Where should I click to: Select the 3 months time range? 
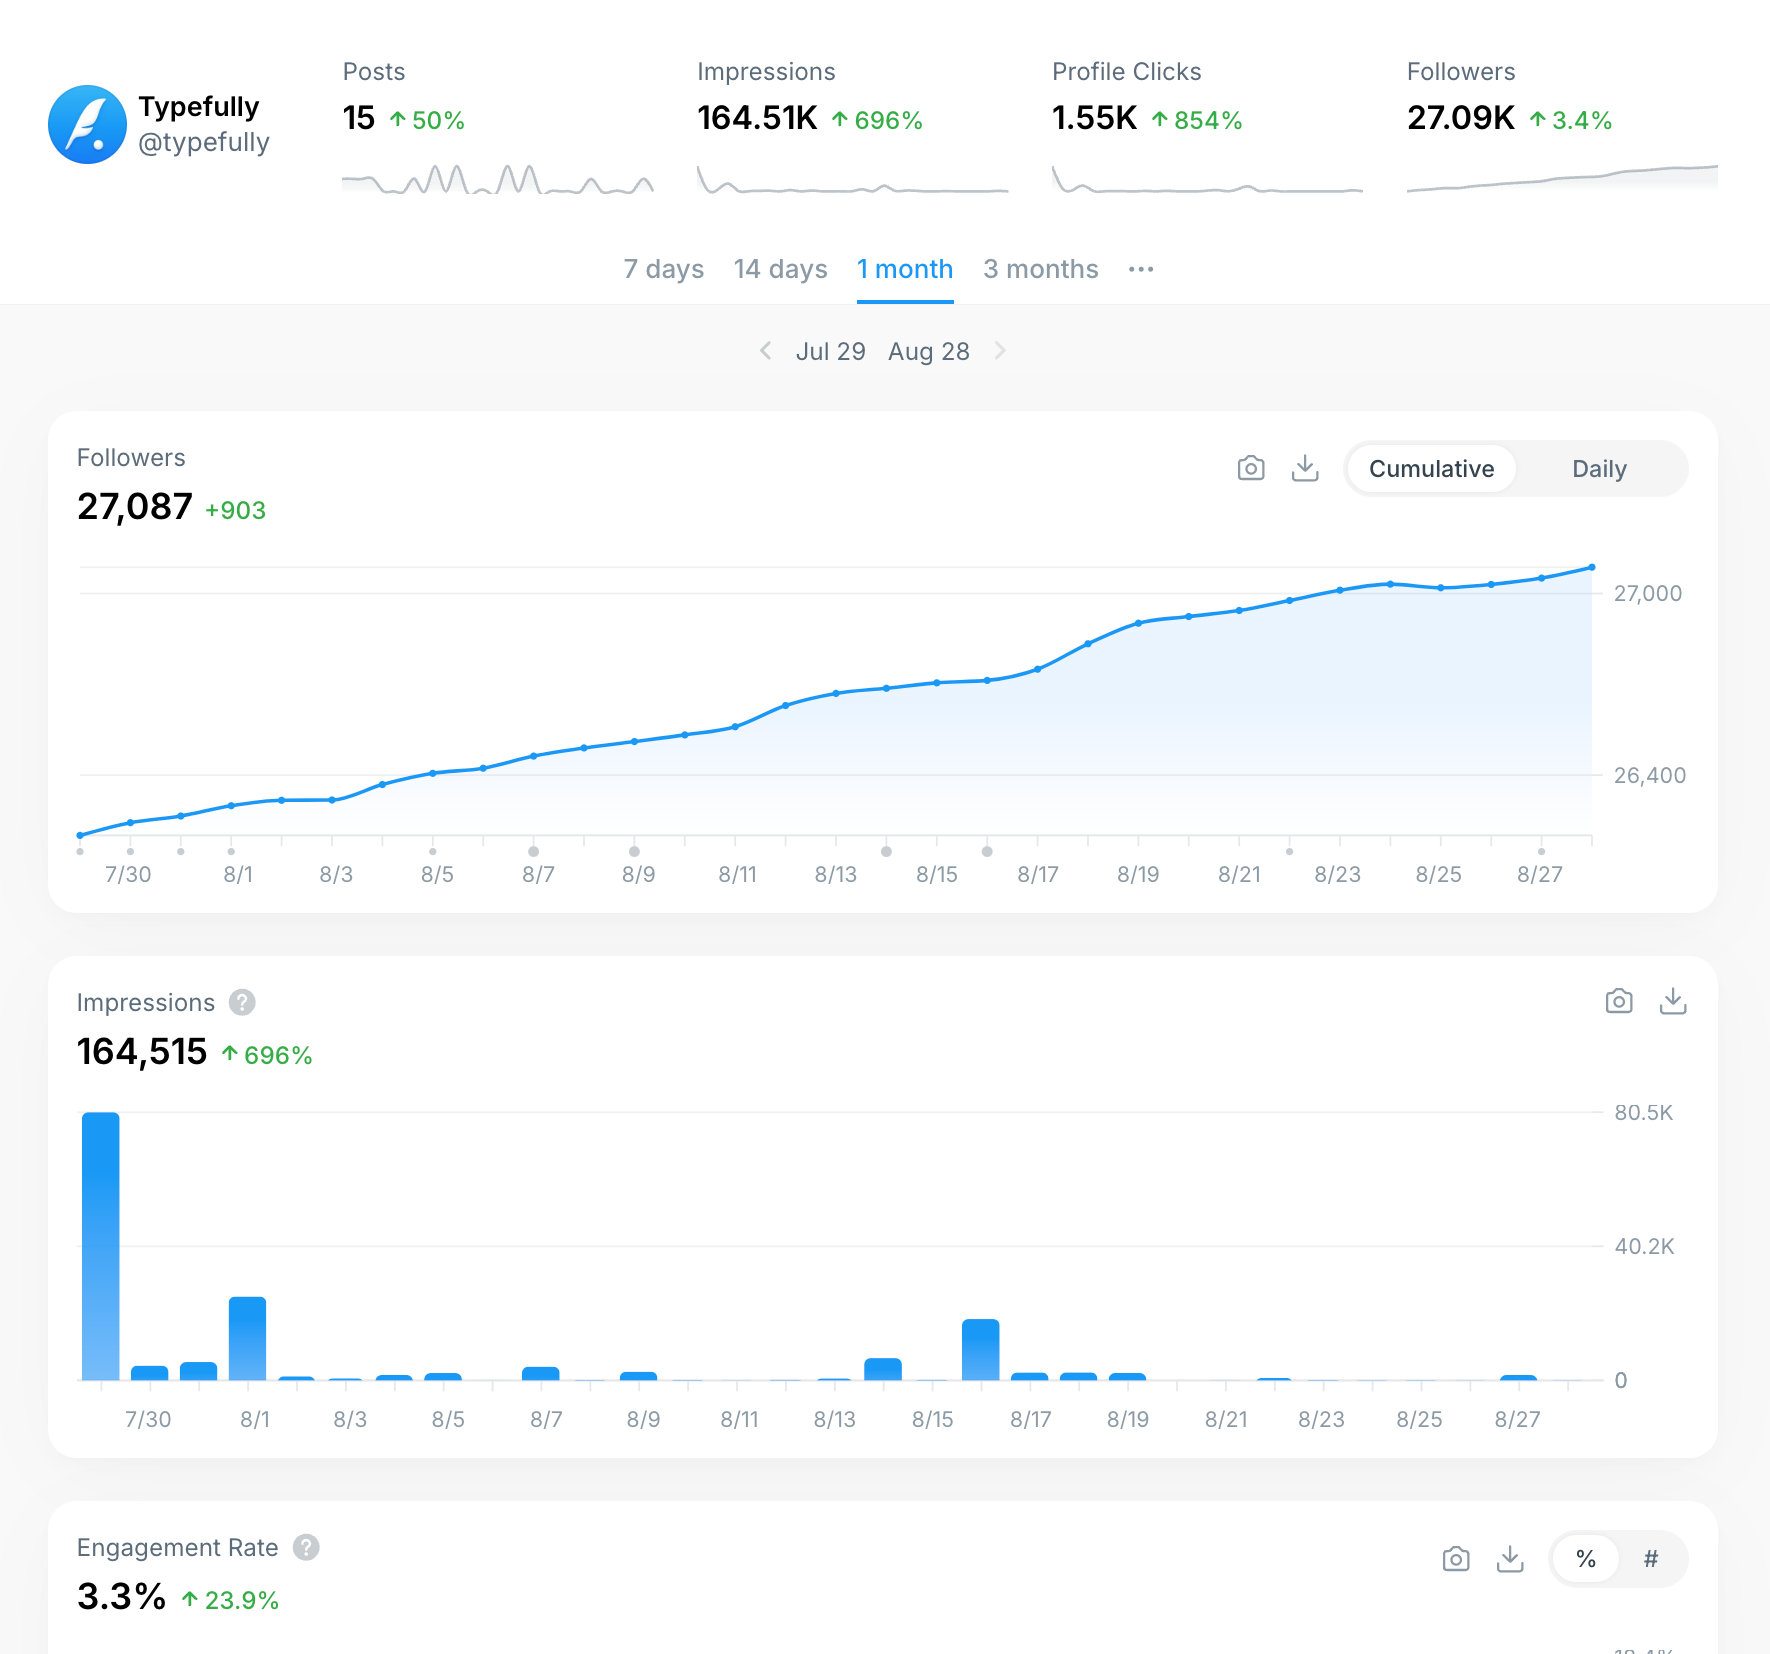point(1040,269)
